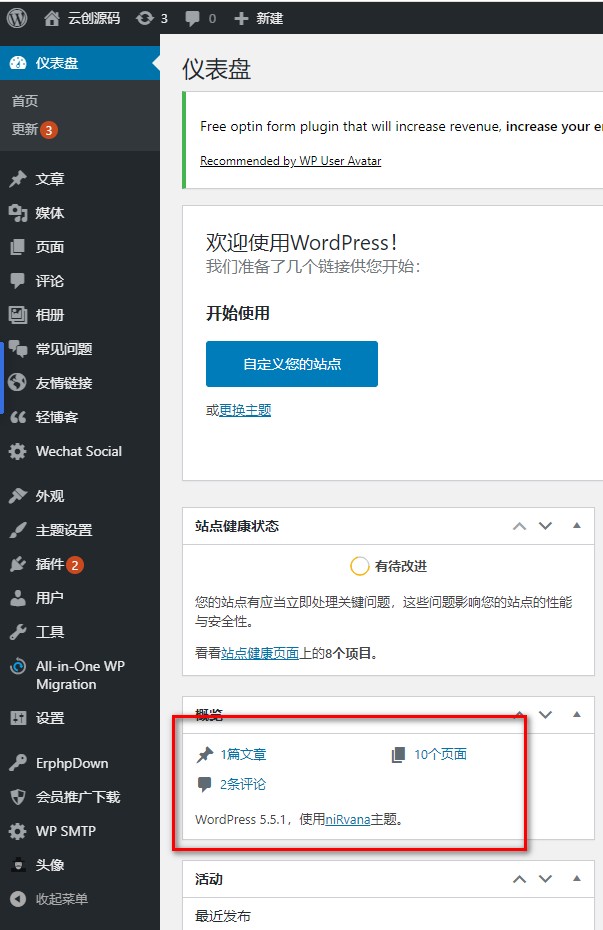Image resolution: width=603 pixels, height=930 pixels.
Task: Click the 收起菜单 label to collapse the sidebar
Action: tap(62, 899)
